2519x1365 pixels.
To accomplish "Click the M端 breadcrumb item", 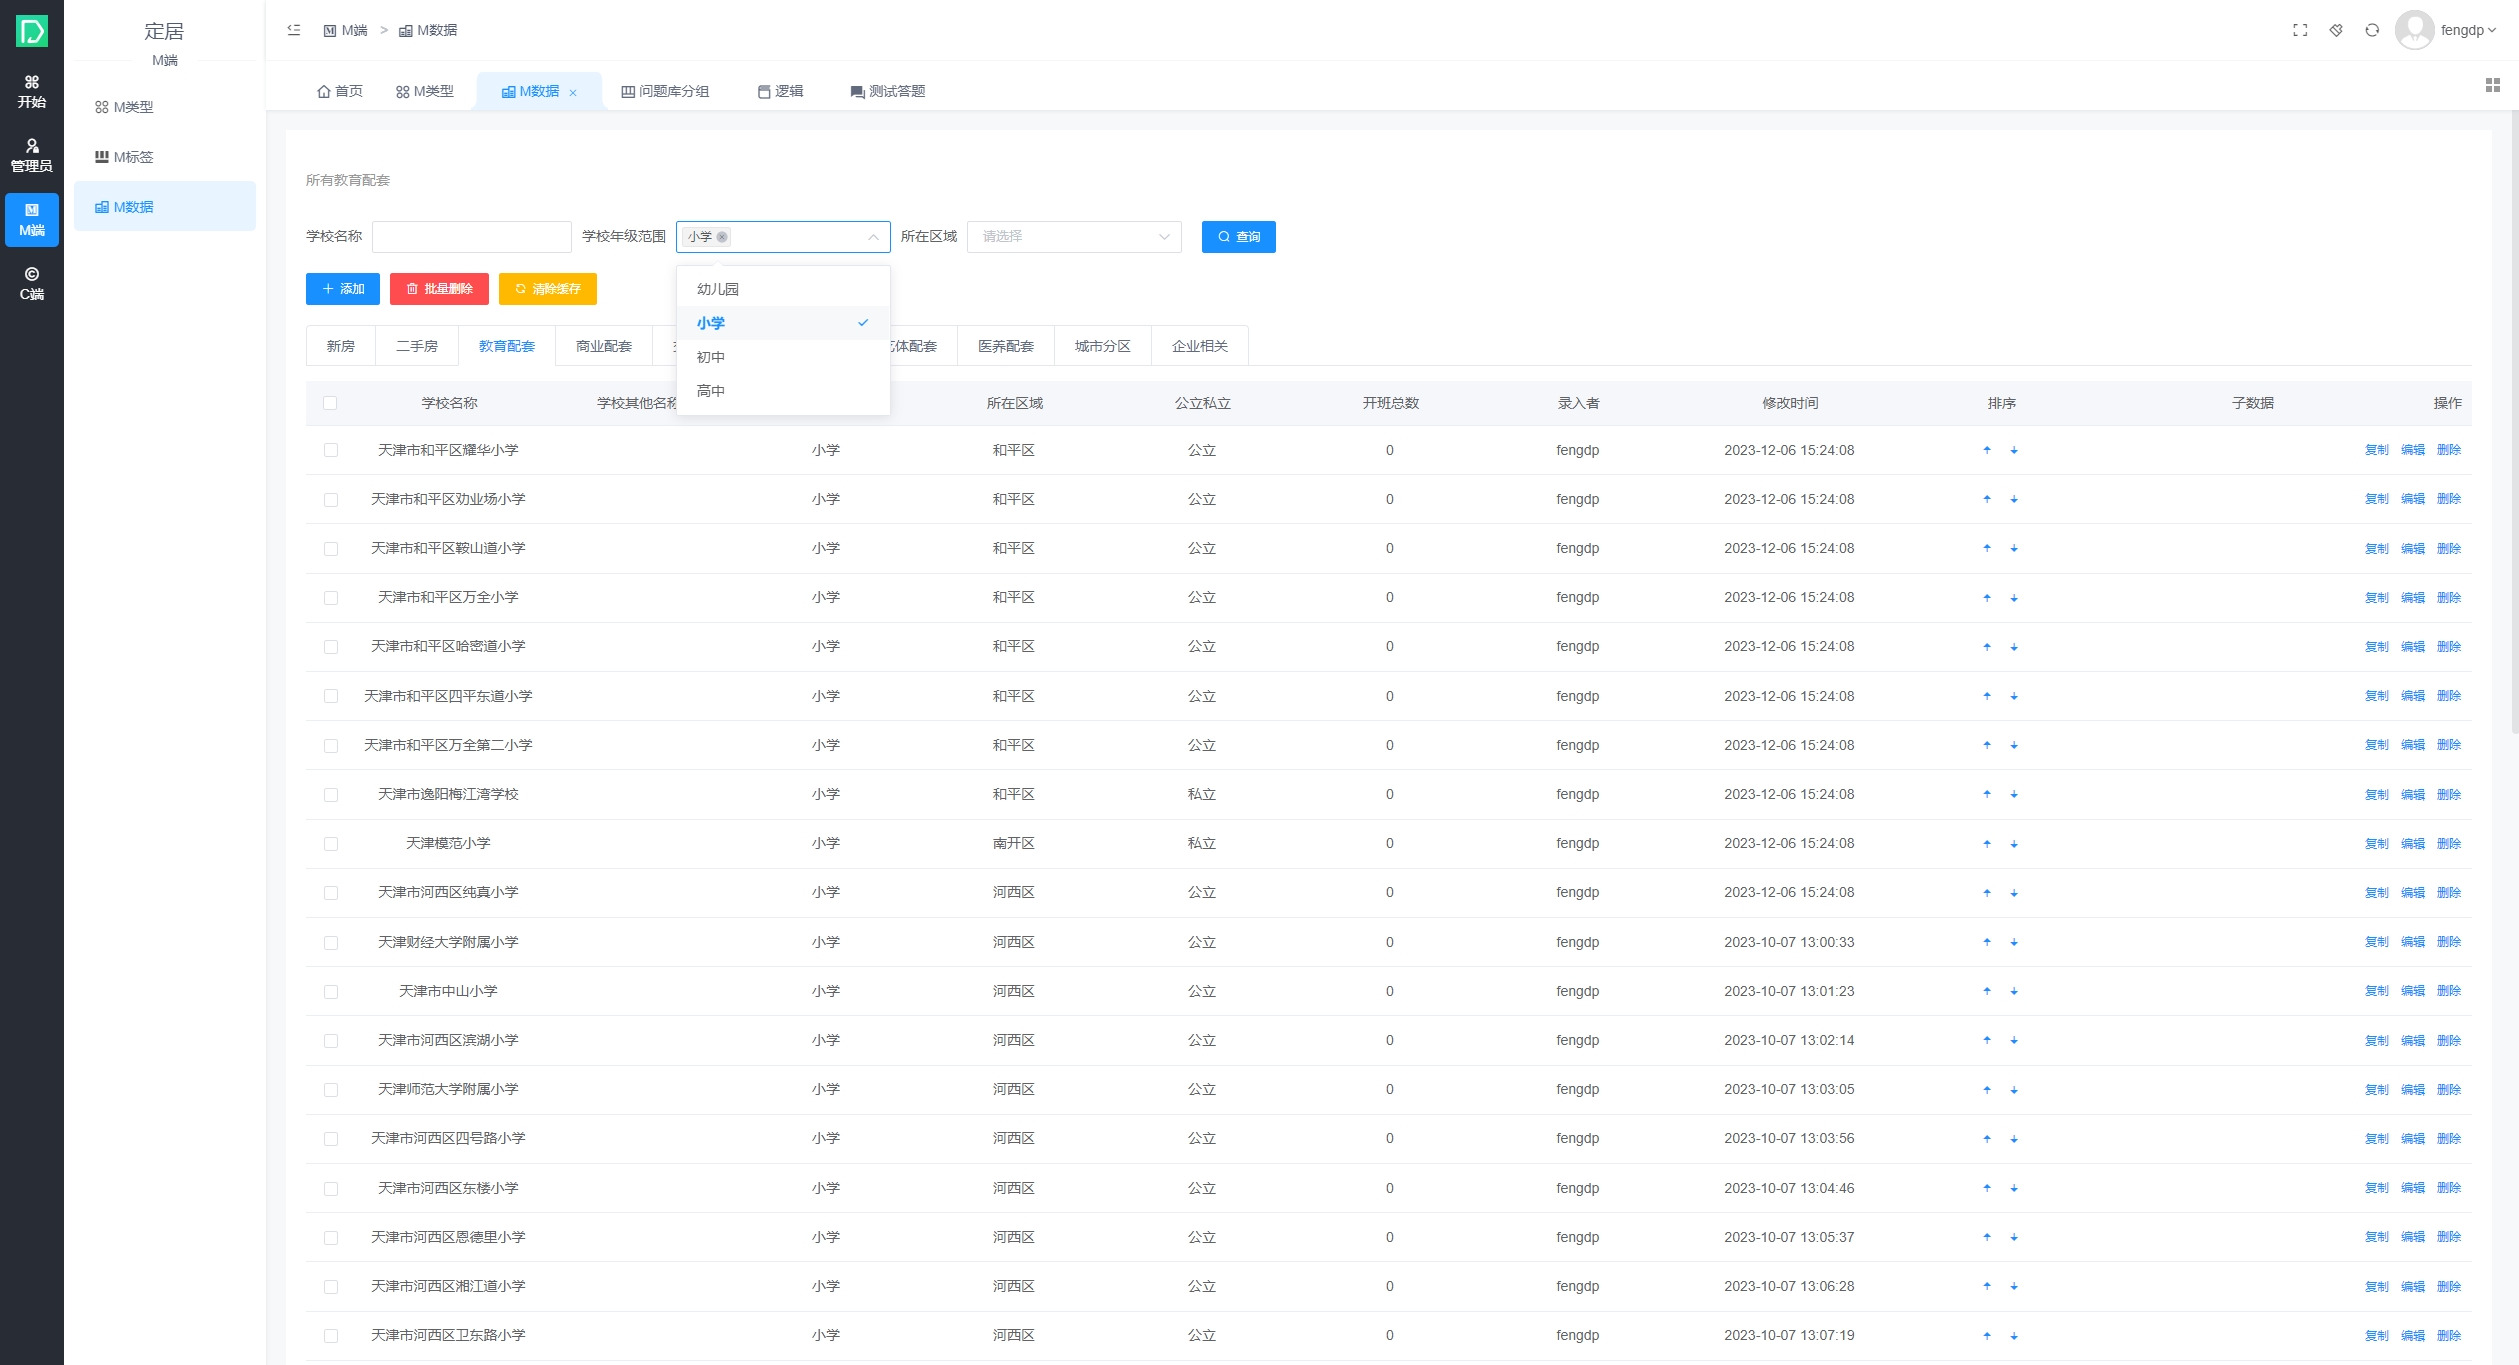I will click(346, 31).
